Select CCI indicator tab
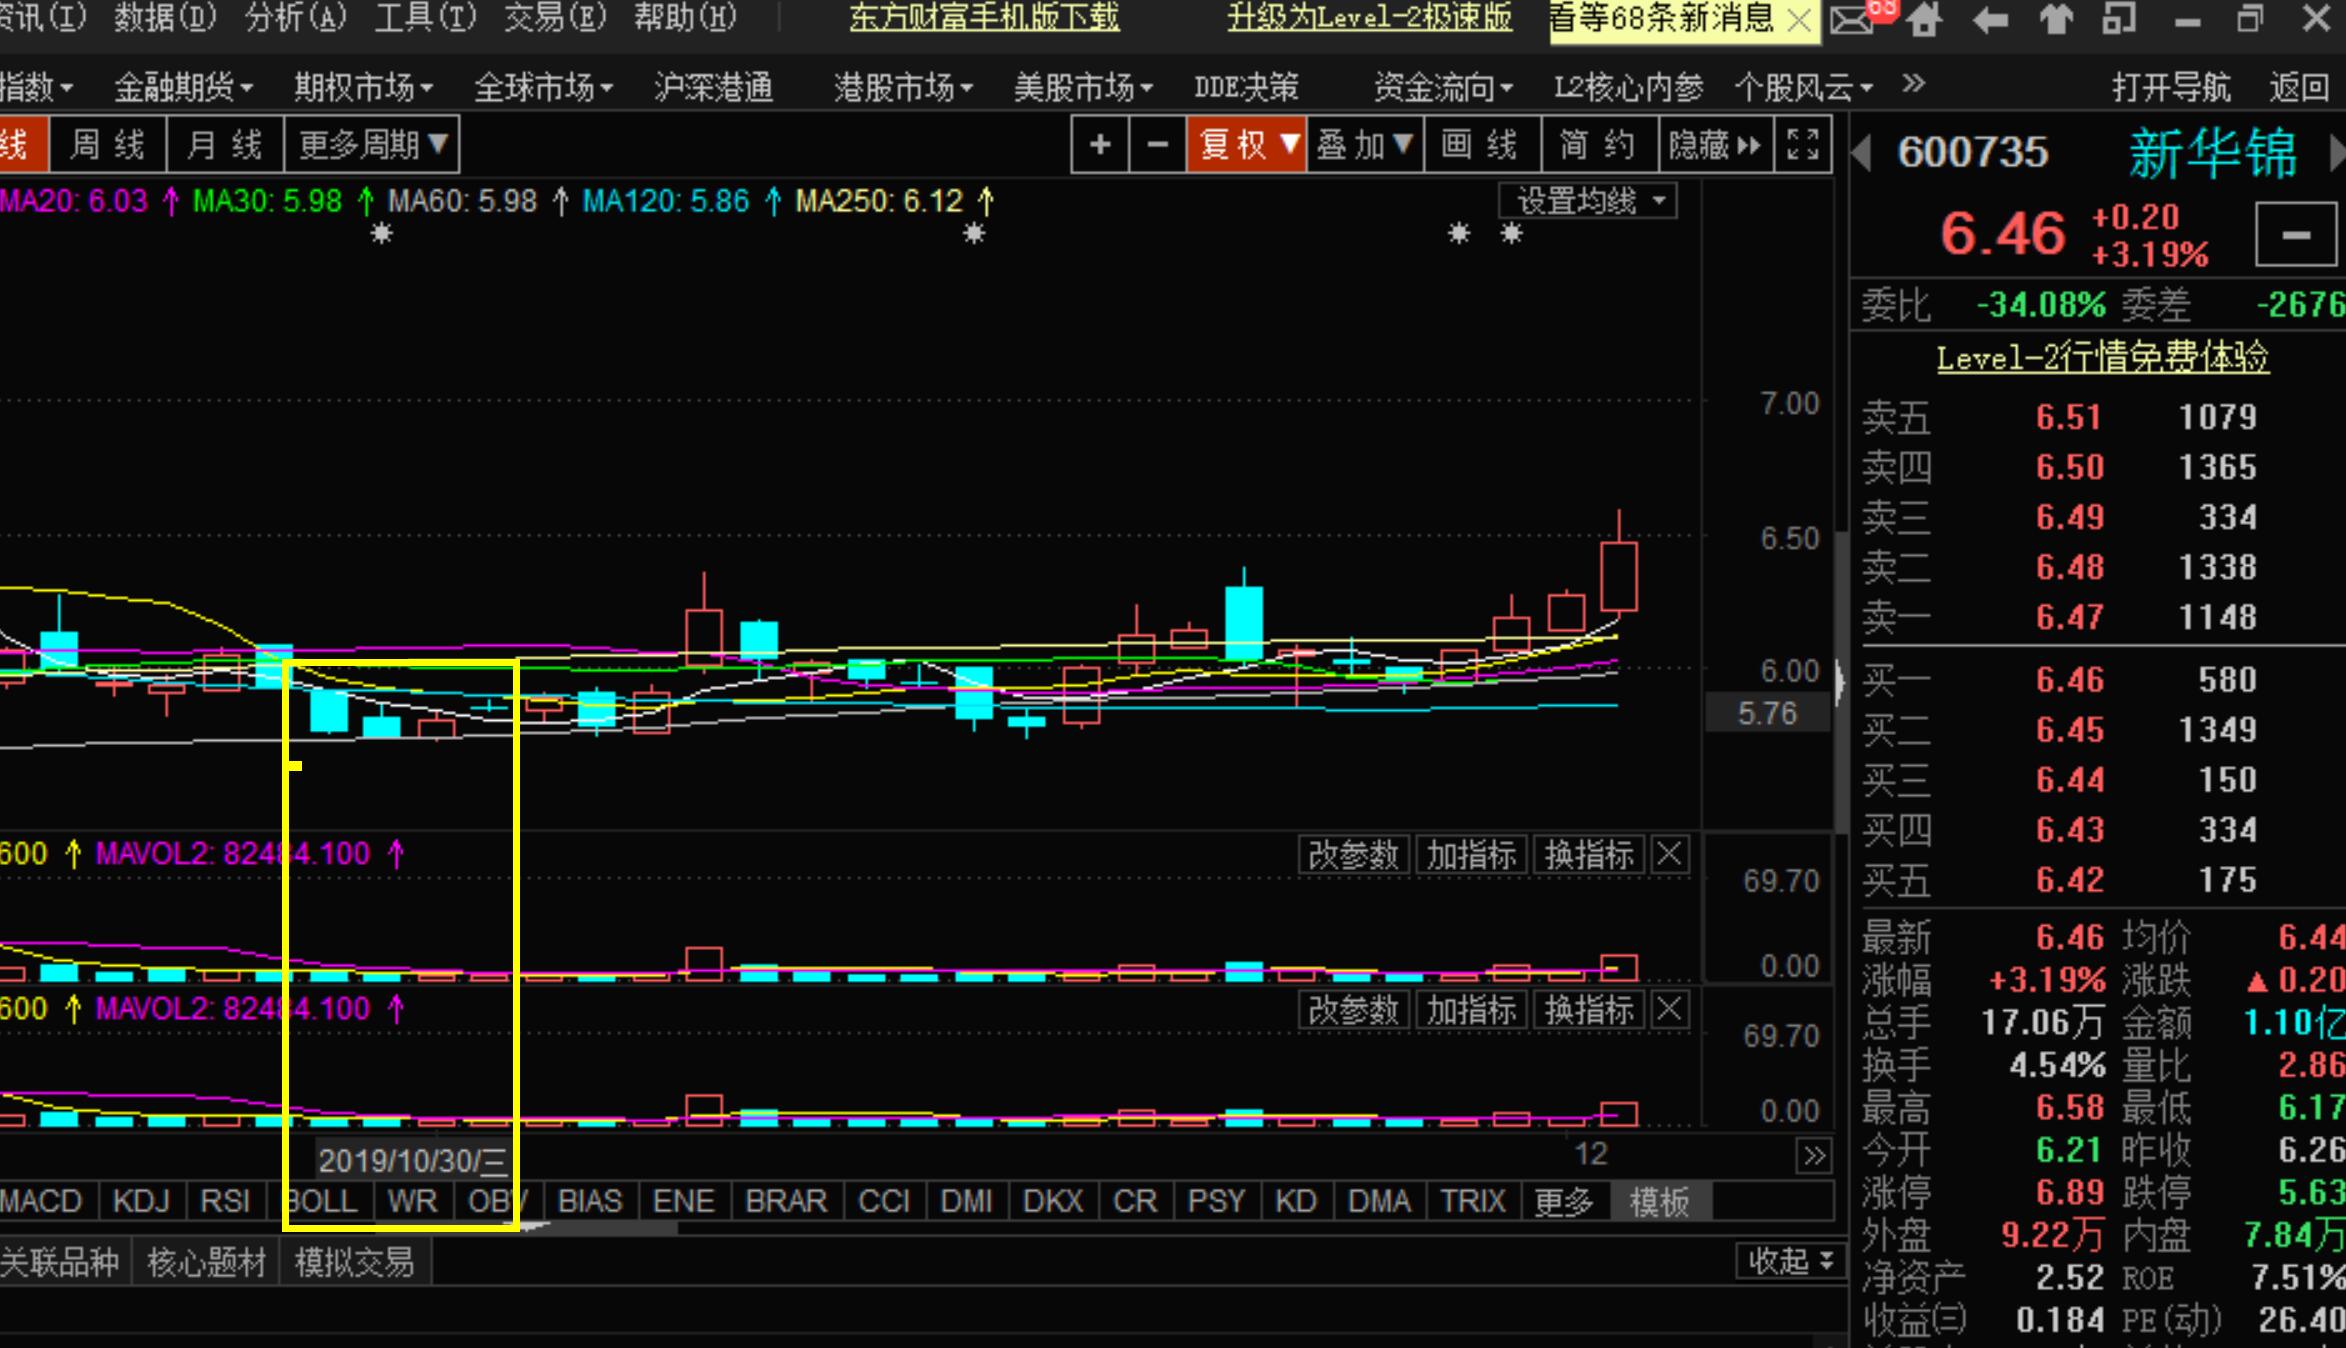The width and height of the screenshot is (2346, 1348). pos(884,1201)
